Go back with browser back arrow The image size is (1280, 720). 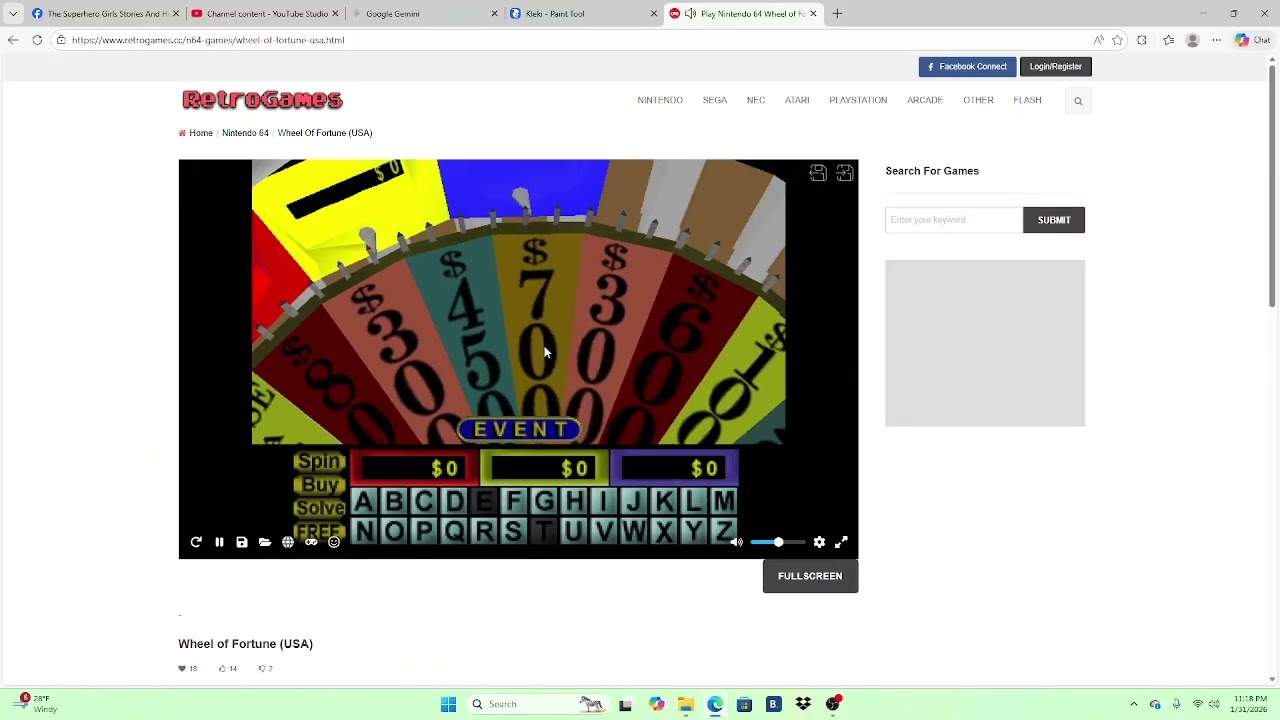coord(13,40)
